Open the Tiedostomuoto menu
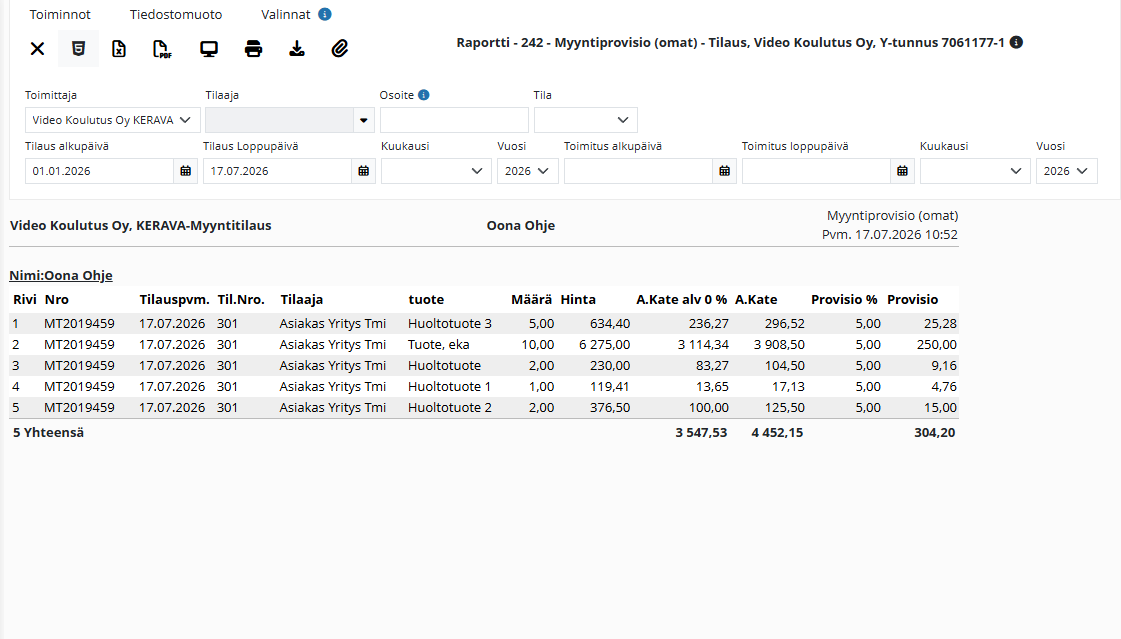 tap(176, 14)
